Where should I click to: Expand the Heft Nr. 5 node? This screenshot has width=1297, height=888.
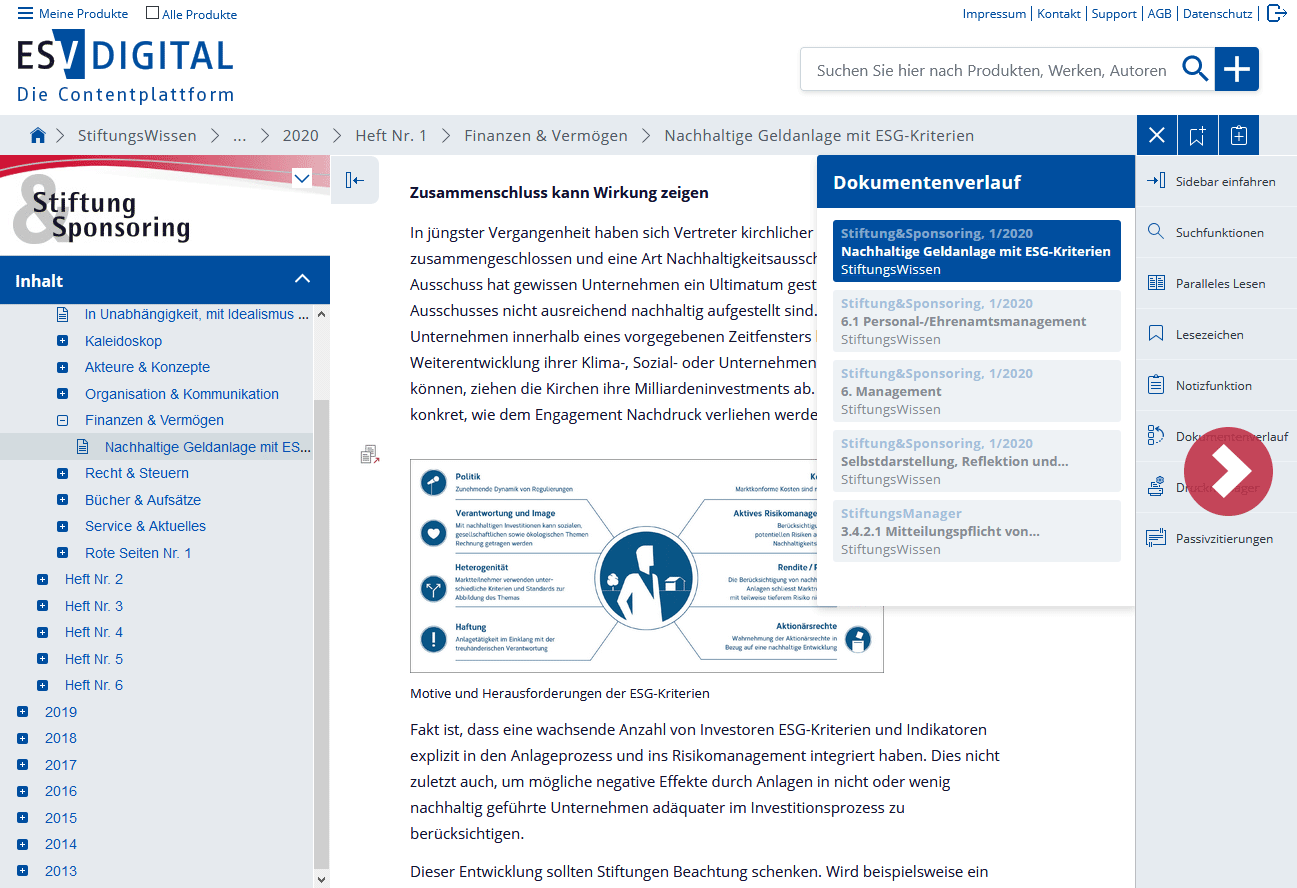(42, 659)
